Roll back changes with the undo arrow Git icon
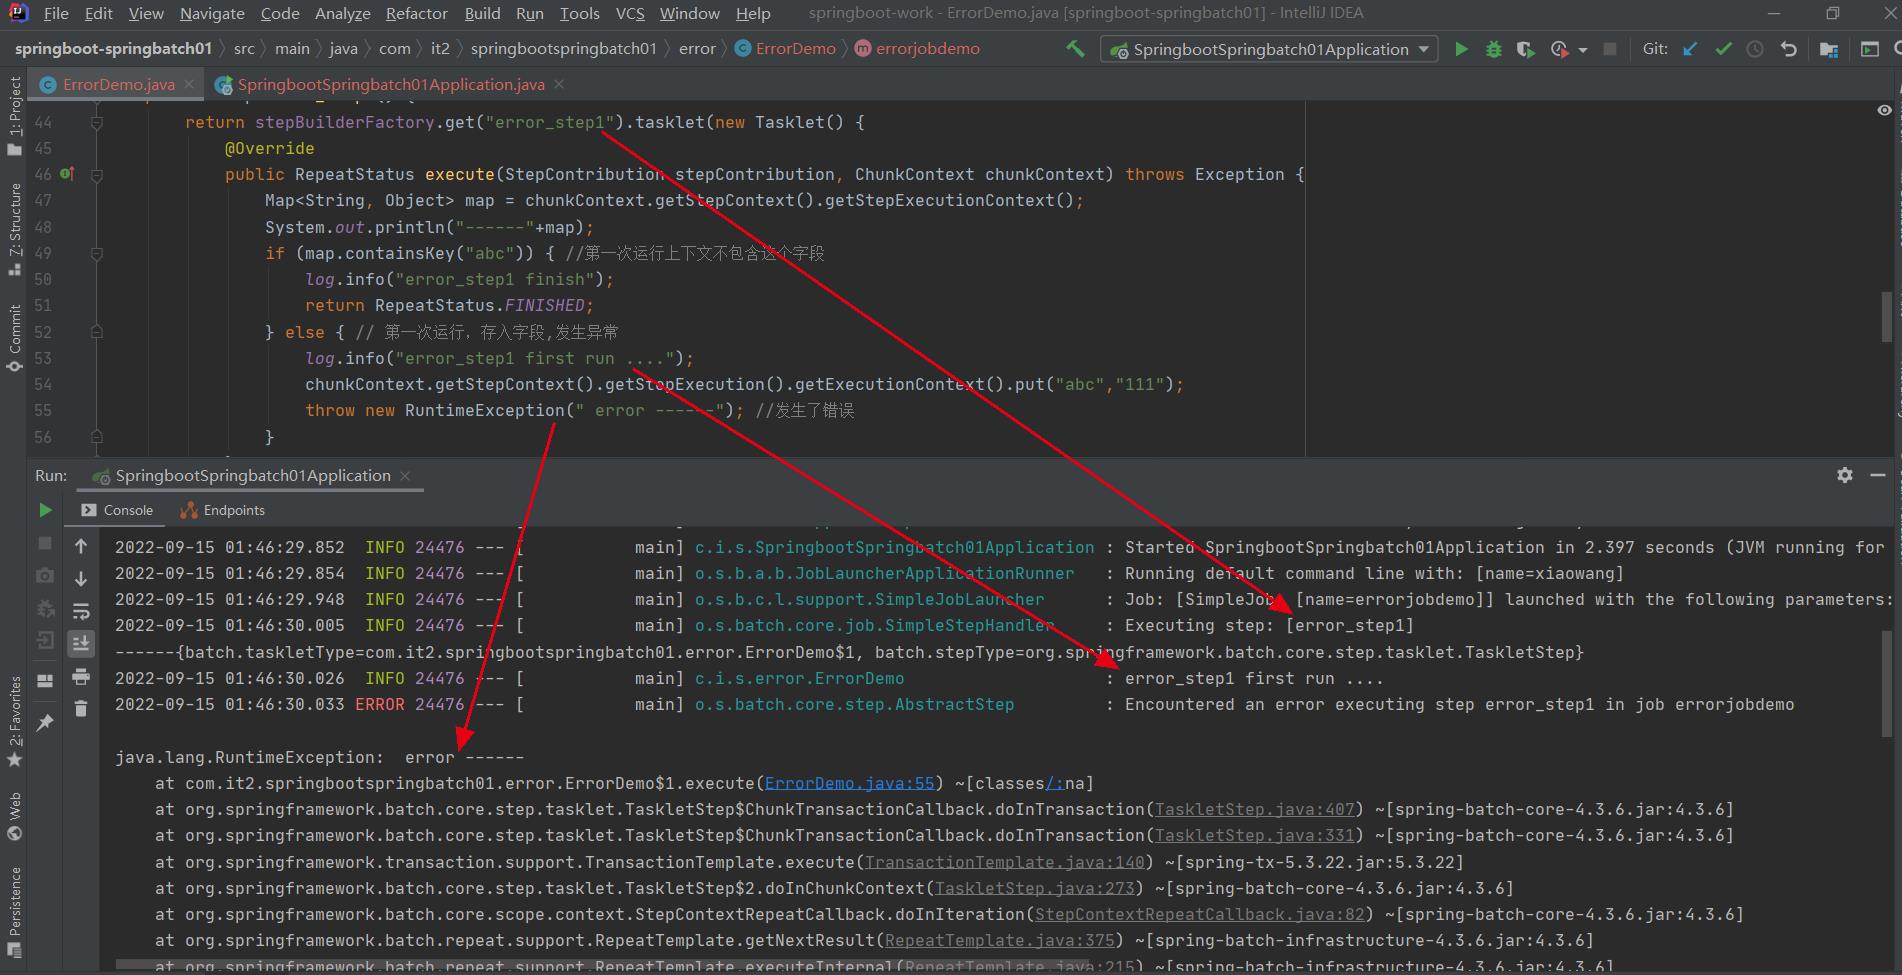The width and height of the screenshot is (1902, 975). (x=1789, y=48)
